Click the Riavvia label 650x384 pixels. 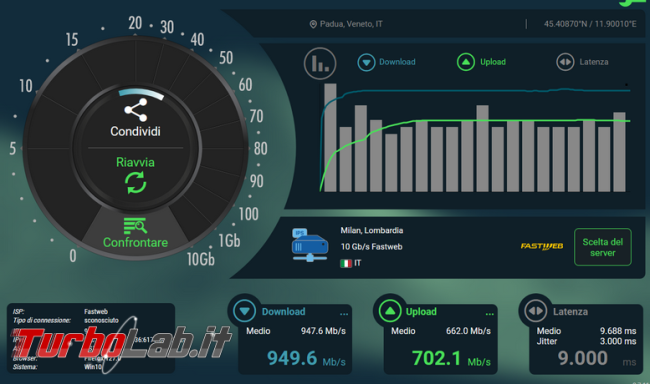[x=135, y=162]
